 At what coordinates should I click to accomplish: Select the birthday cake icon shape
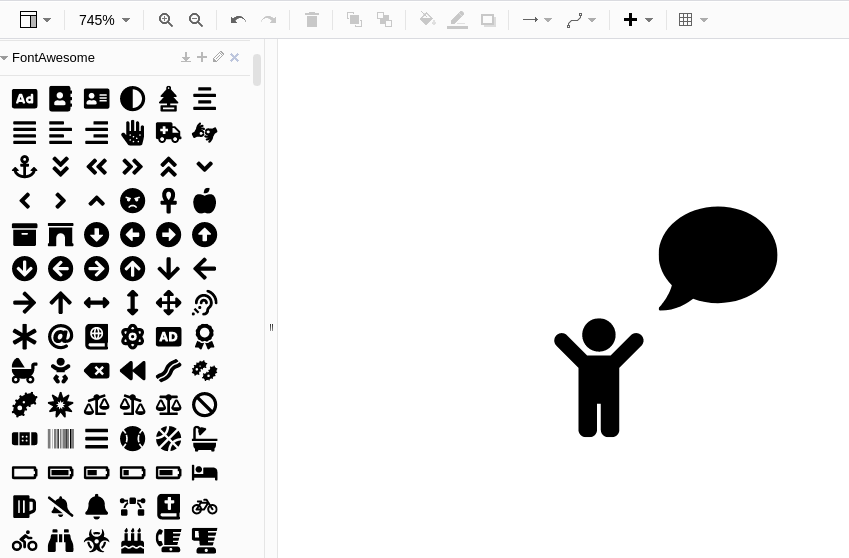coord(133,541)
